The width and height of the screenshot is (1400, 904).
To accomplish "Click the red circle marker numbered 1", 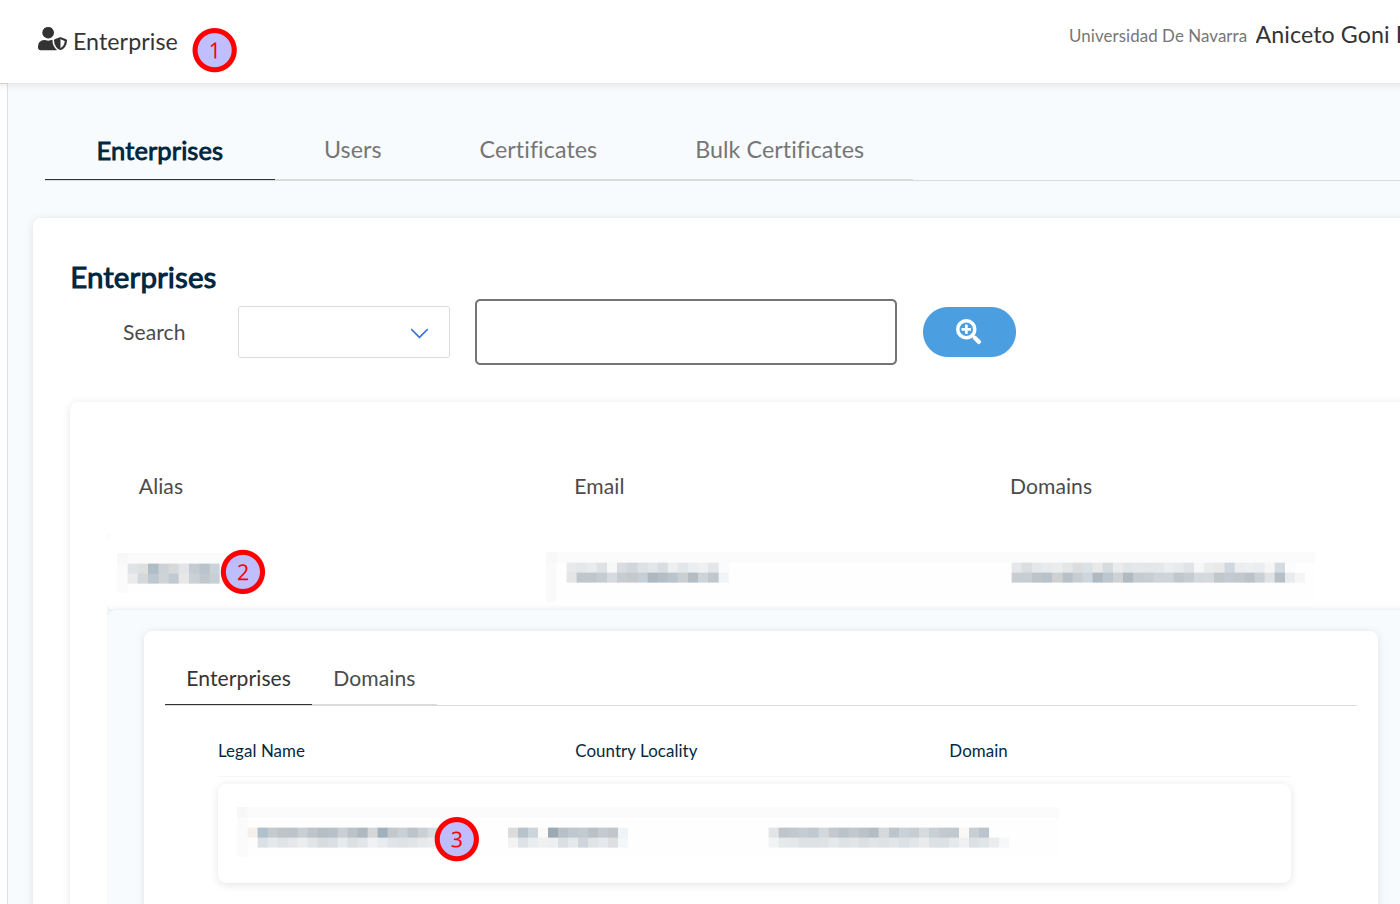I will (214, 50).
